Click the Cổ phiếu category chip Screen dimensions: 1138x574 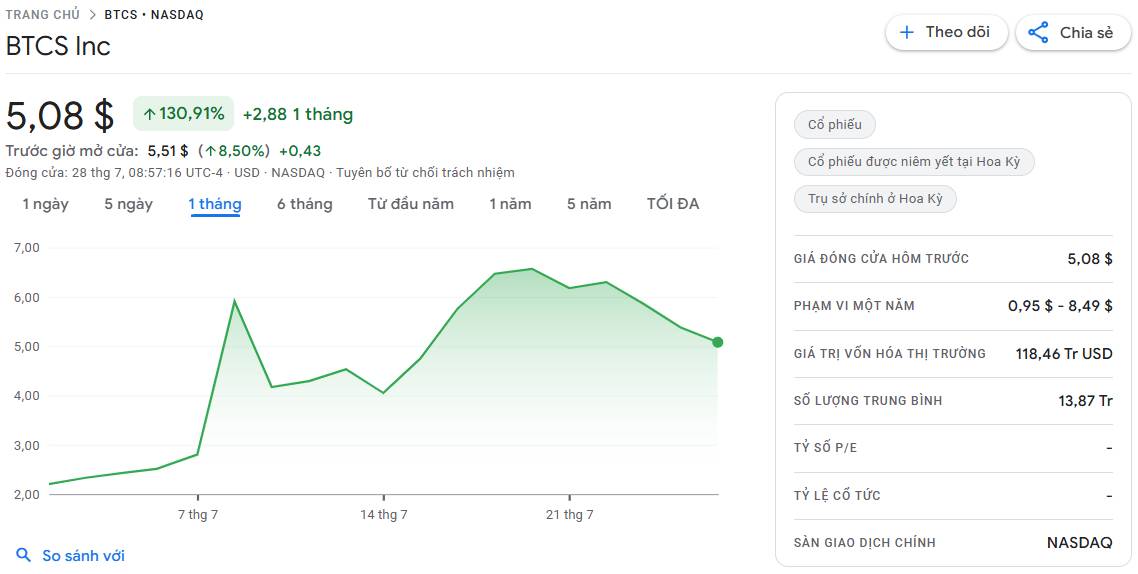click(835, 125)
